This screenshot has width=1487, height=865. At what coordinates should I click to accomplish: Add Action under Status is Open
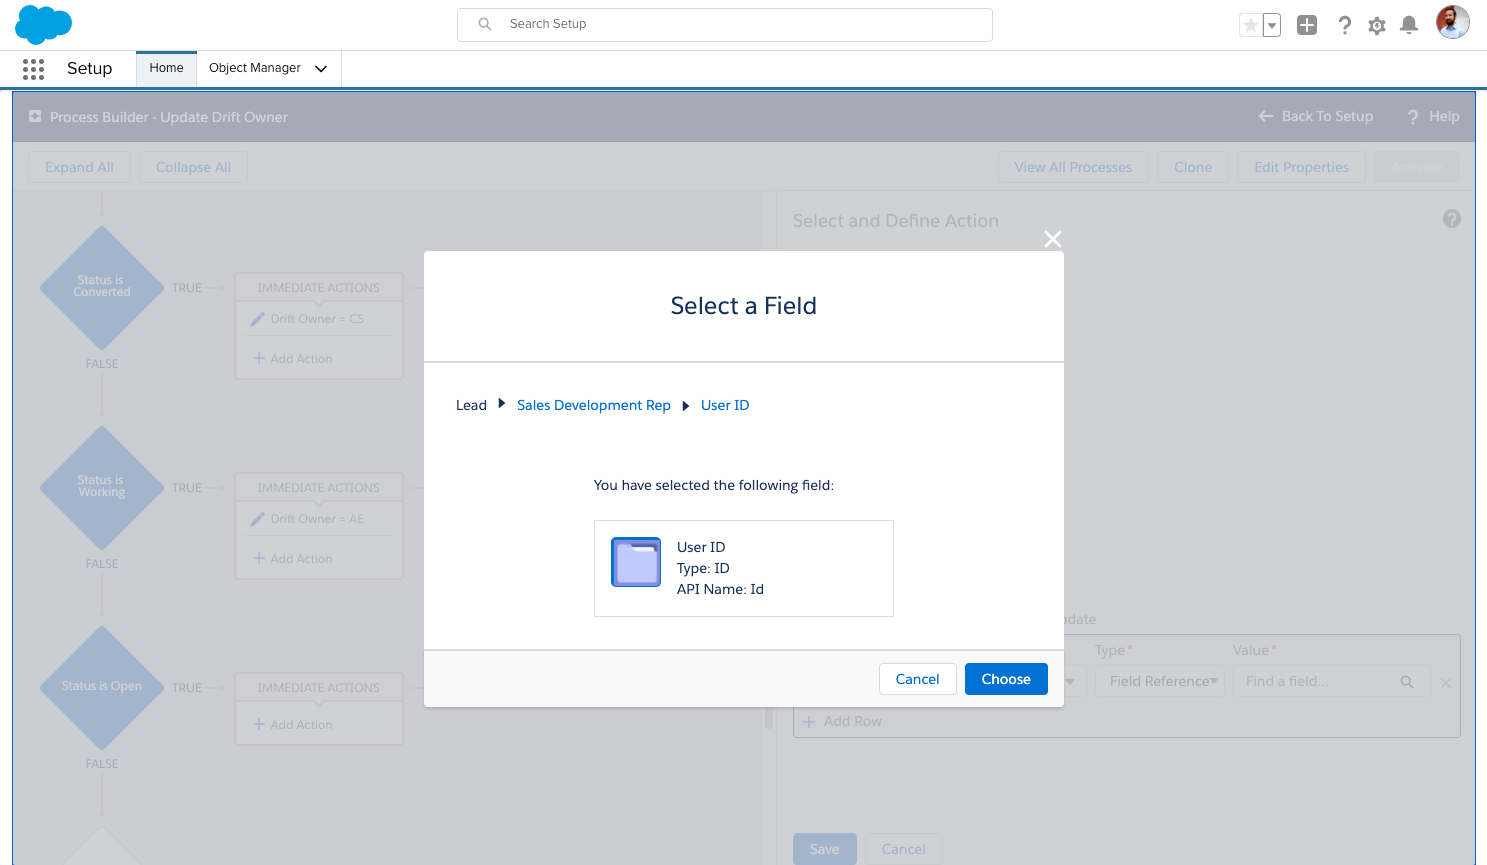(293, 724)
